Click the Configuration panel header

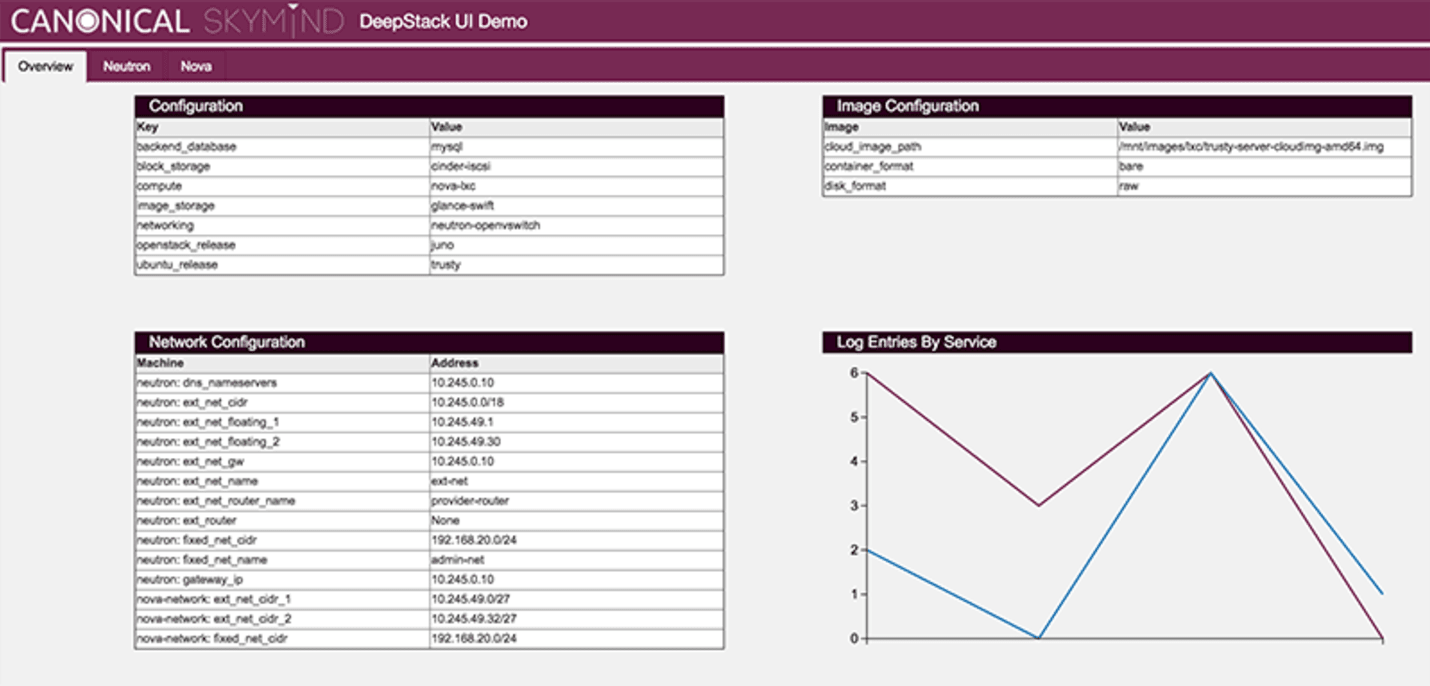(429, 106)
